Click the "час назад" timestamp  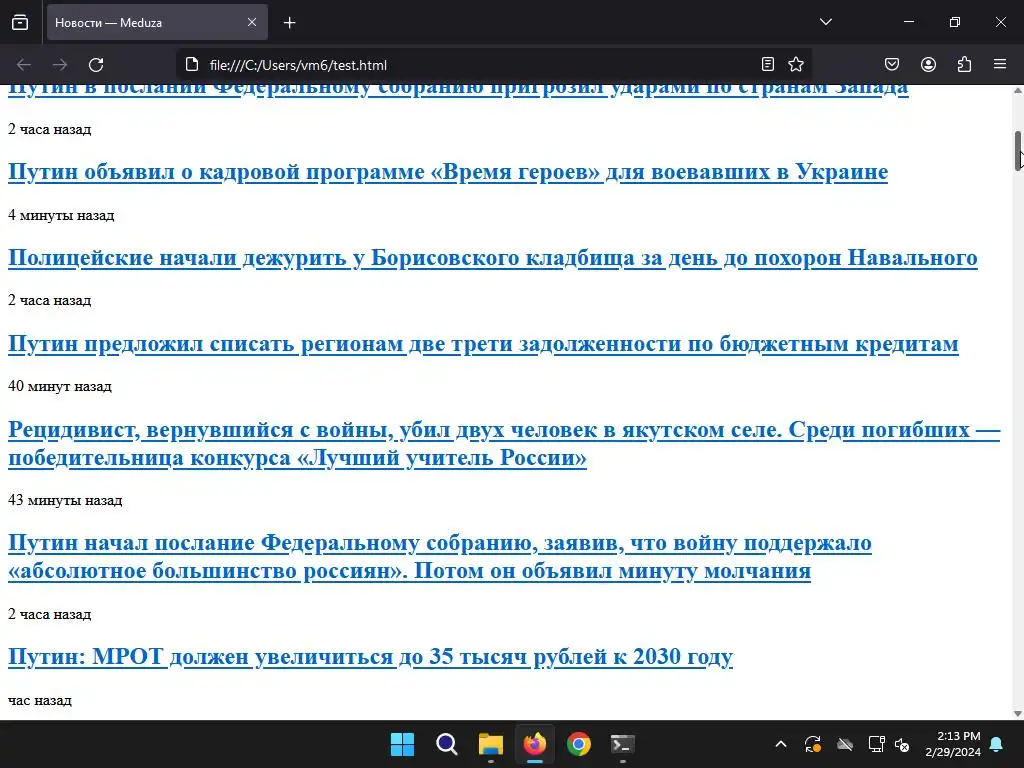tap(40, 700)
